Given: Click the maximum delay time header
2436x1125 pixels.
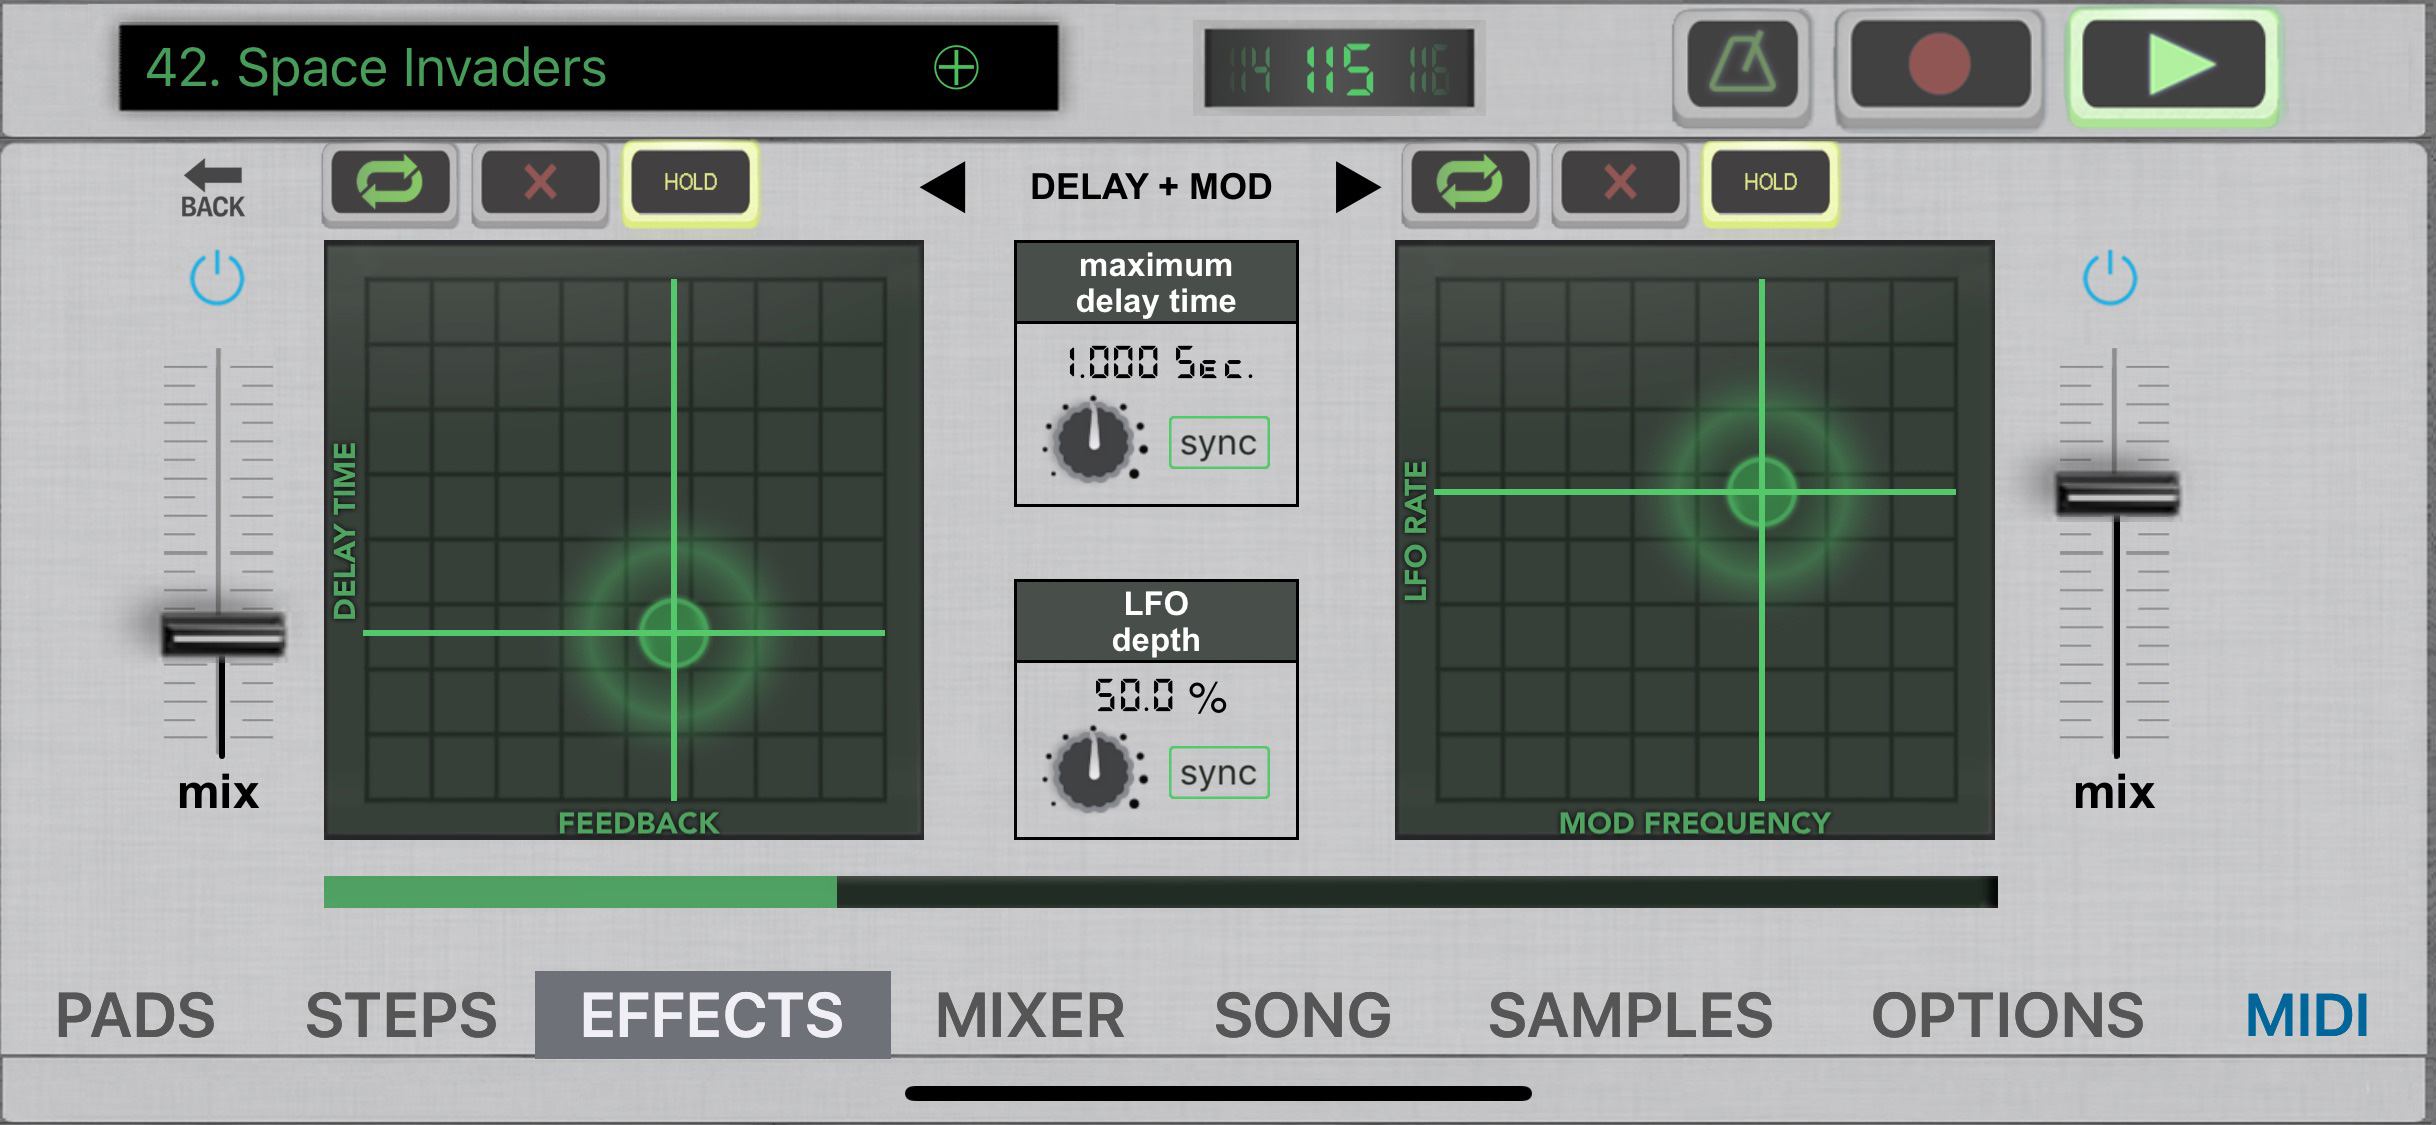Looking at the screenshot, I should 1156,283.
